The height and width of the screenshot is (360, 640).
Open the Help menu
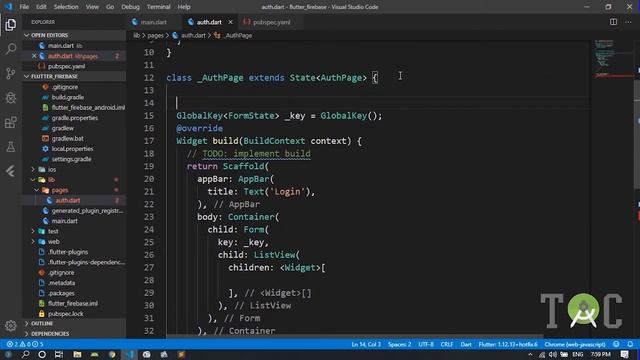coord(184,7)
